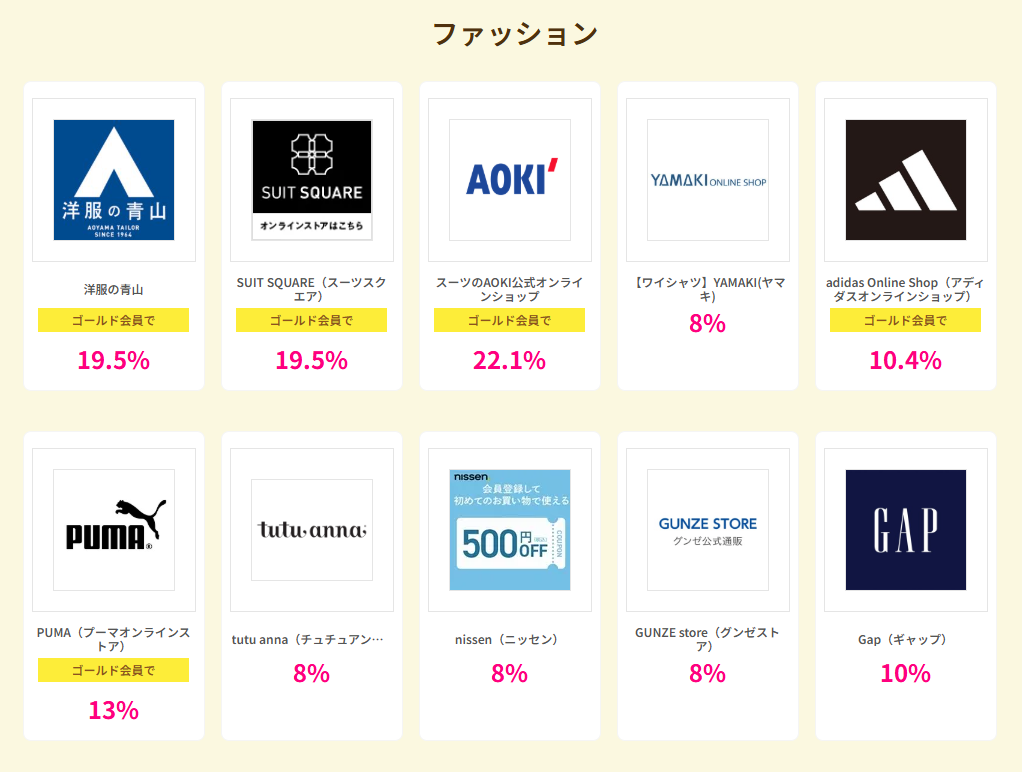Image resolution: width=1022 pixels, height=772 pixels.
Task: Open the GAP logo tile
Action: pos(906,530)
